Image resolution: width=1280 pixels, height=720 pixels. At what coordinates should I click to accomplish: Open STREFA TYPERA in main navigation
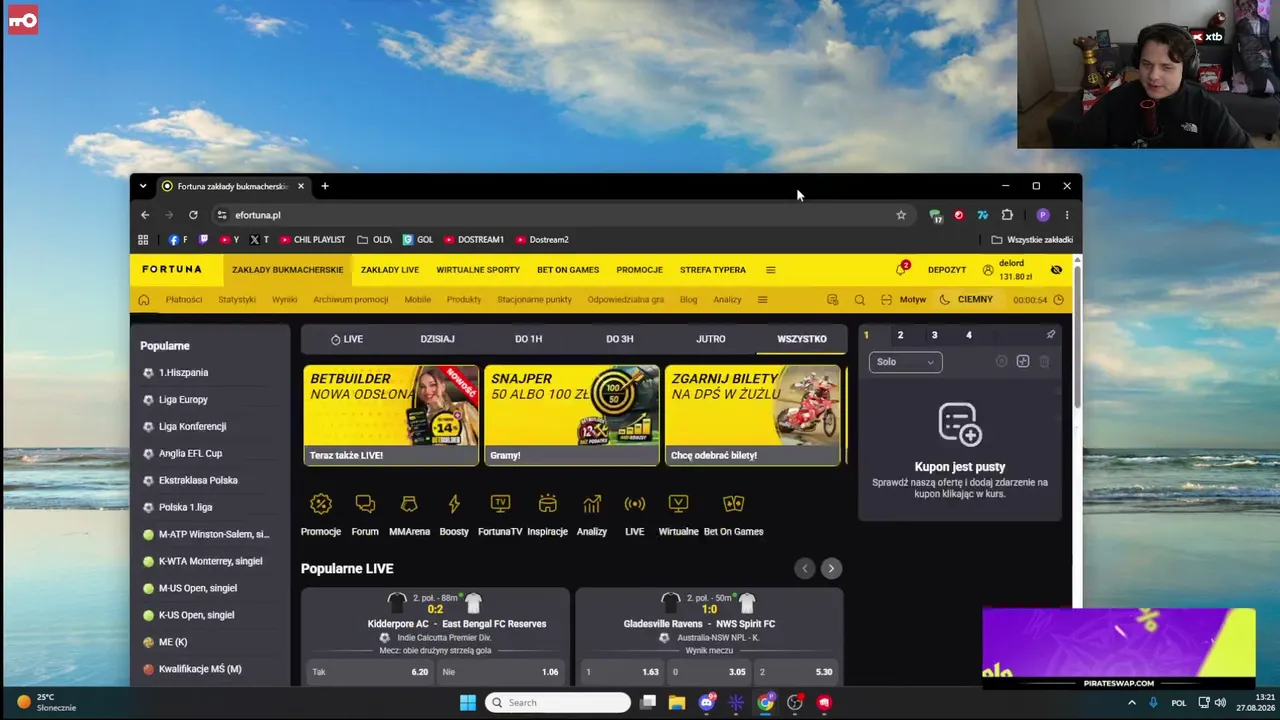tap(713, 270)
